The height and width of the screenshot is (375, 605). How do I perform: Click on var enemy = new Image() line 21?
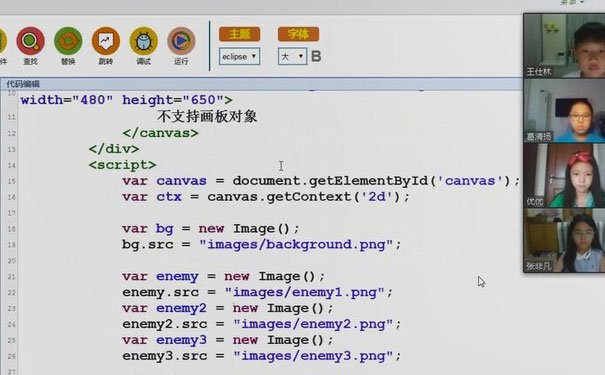pyautogui.click(x=224, y=277)
